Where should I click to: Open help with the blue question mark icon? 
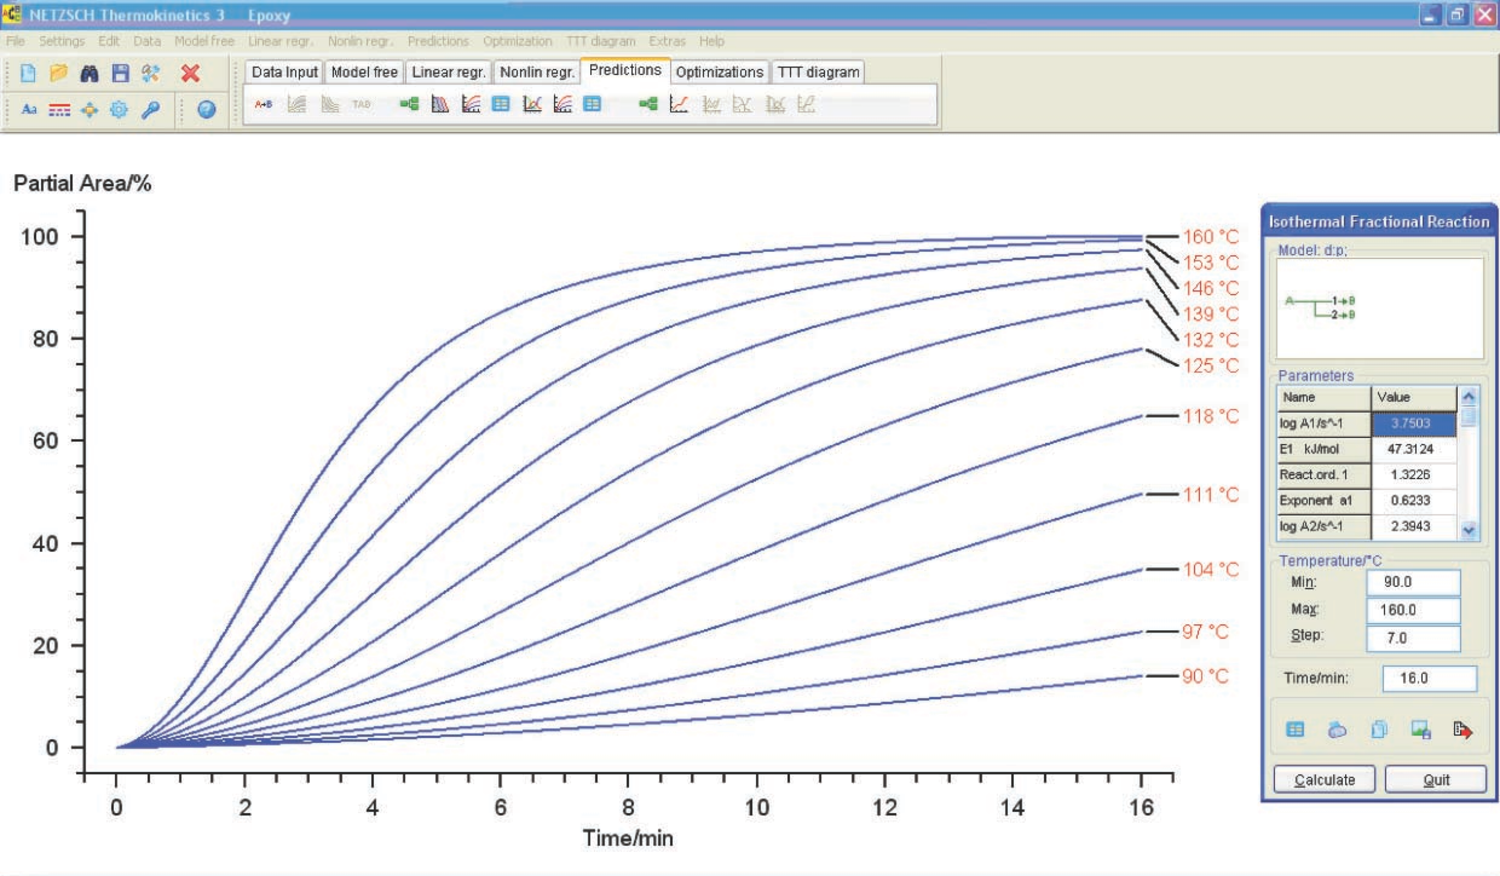pyautogui.click(x=207, y=110)
